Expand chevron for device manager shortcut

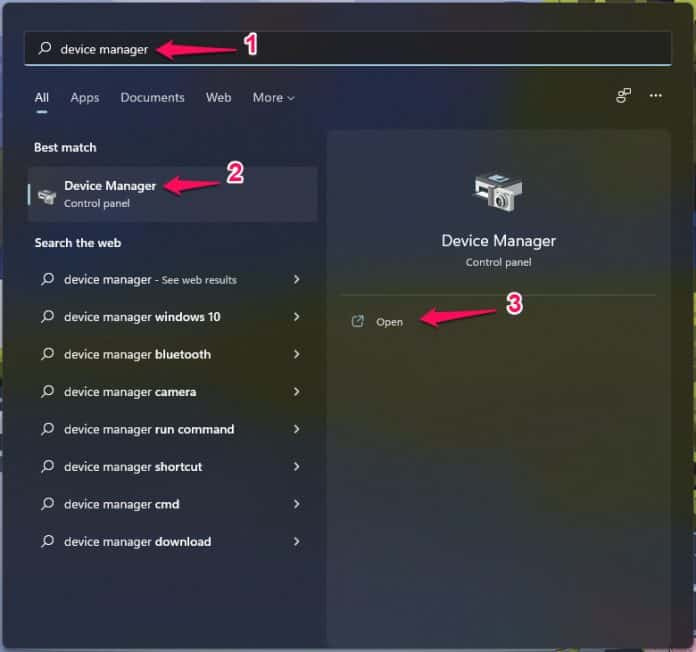coord(297,466)
